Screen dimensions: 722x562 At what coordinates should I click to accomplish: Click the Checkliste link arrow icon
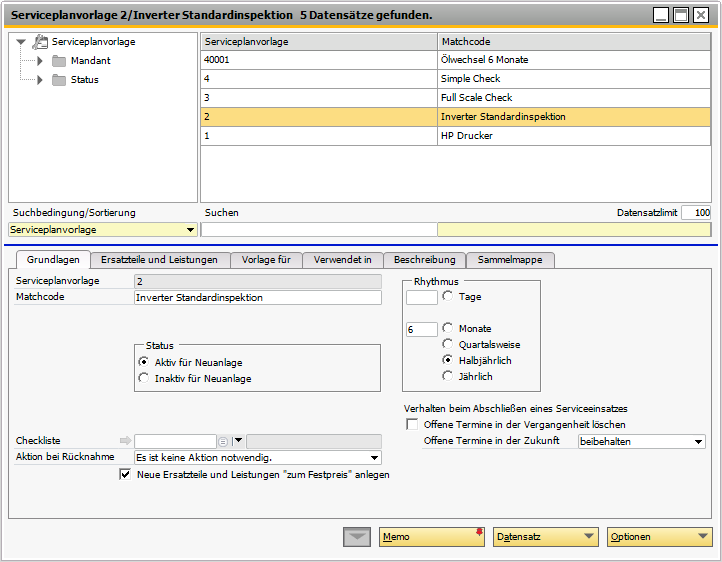click(x=125, y=441)
